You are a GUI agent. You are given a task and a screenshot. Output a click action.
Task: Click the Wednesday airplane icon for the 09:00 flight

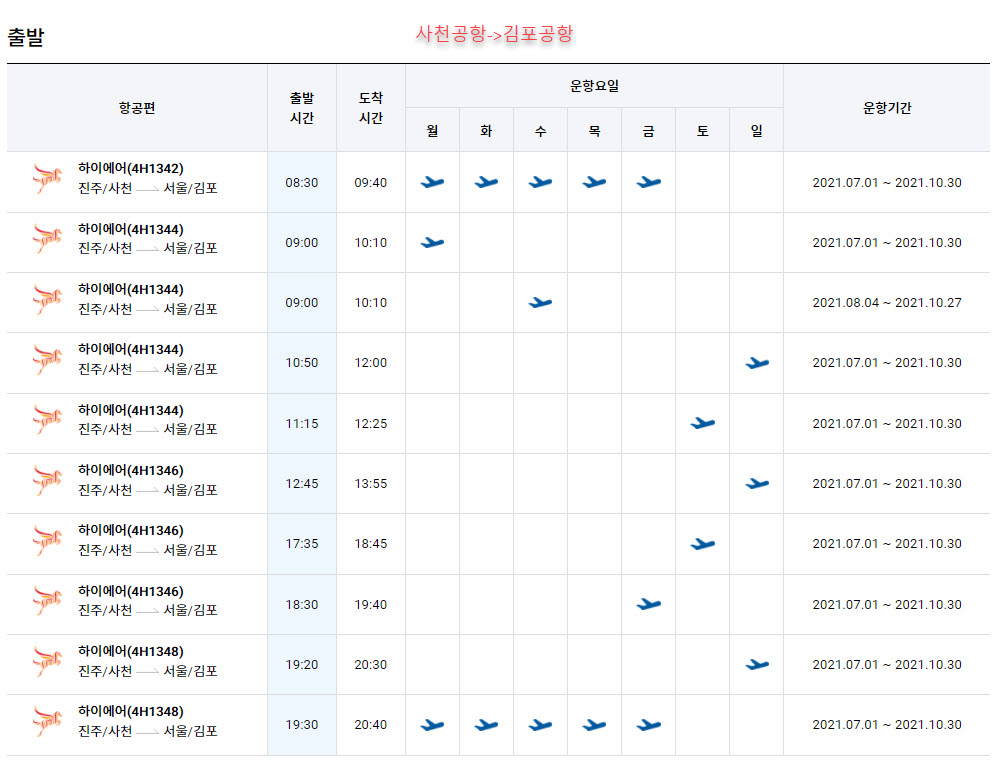[x=540, y=303]
